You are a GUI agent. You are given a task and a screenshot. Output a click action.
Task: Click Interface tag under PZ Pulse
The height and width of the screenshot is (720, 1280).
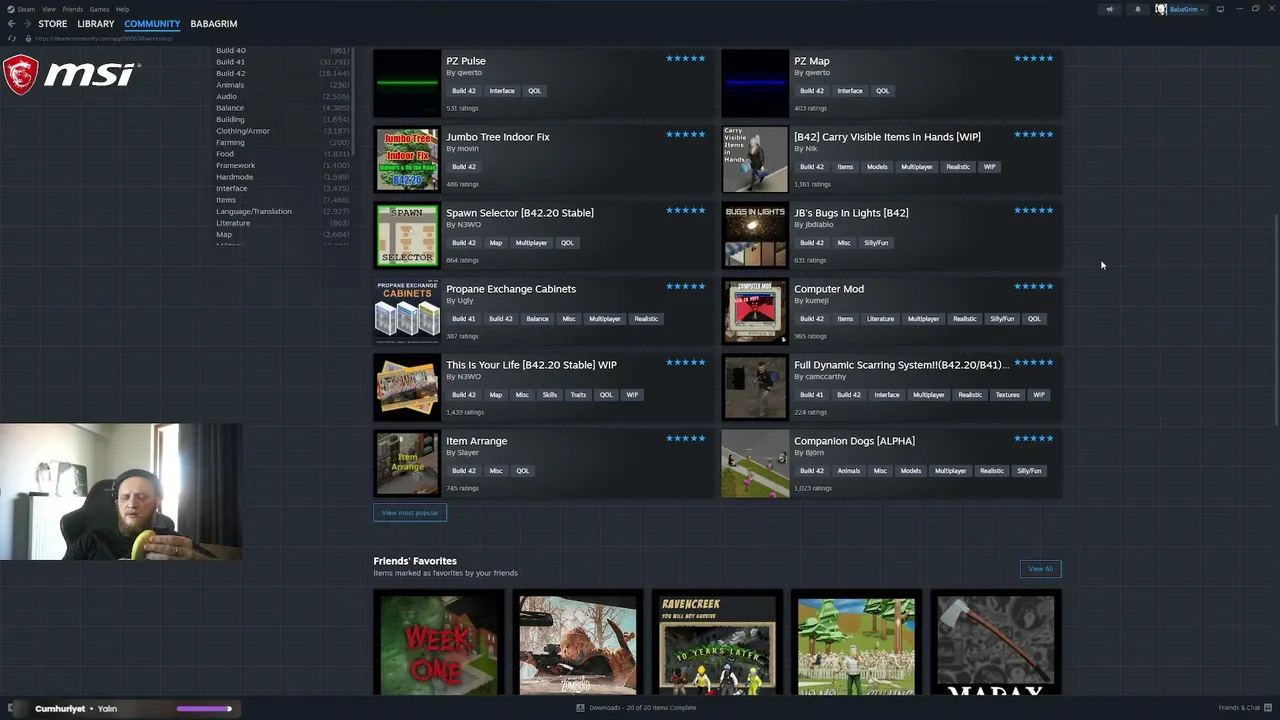click(502, 91)
